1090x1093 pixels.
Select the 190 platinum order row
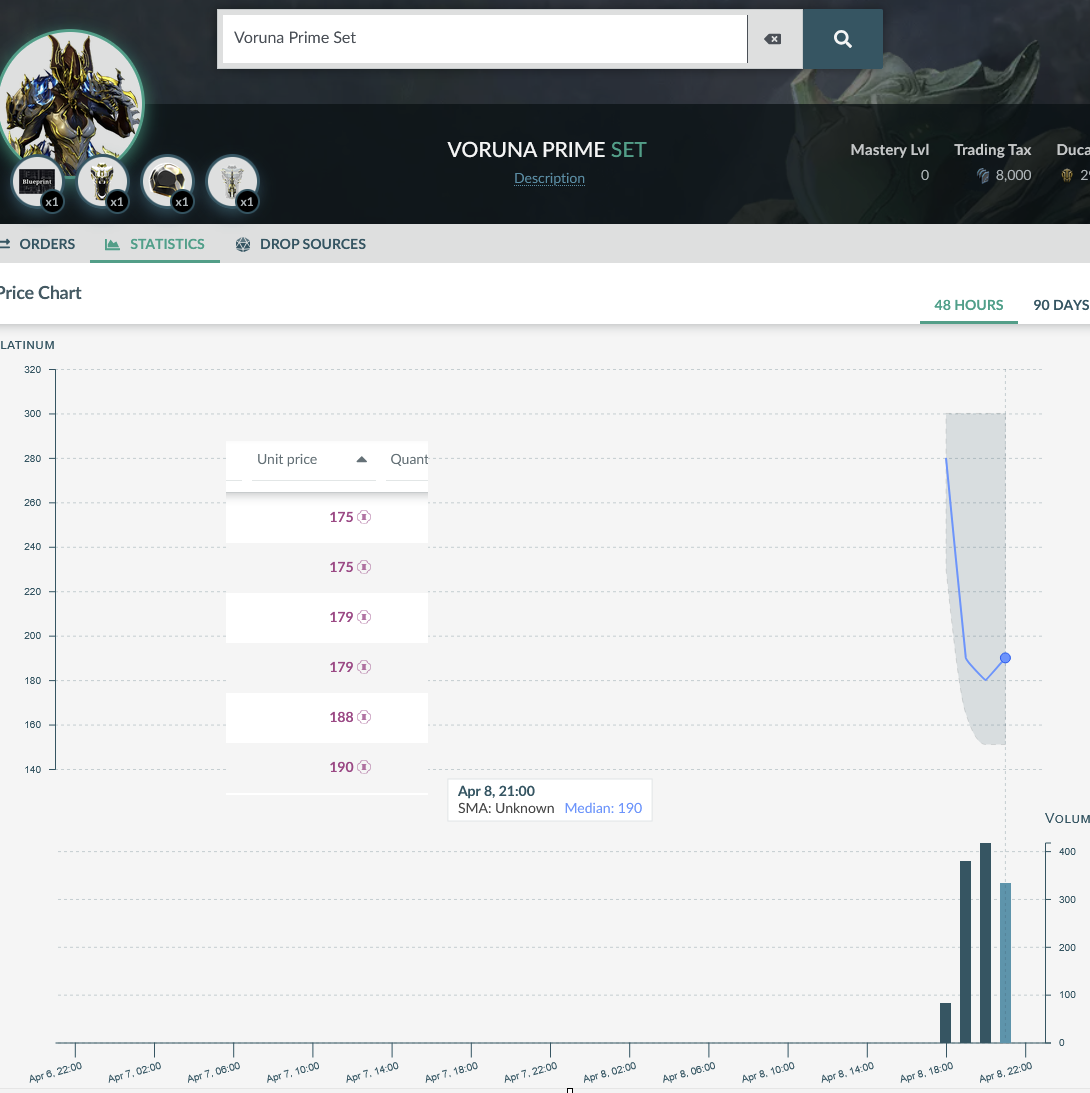[x=327, y=767]
